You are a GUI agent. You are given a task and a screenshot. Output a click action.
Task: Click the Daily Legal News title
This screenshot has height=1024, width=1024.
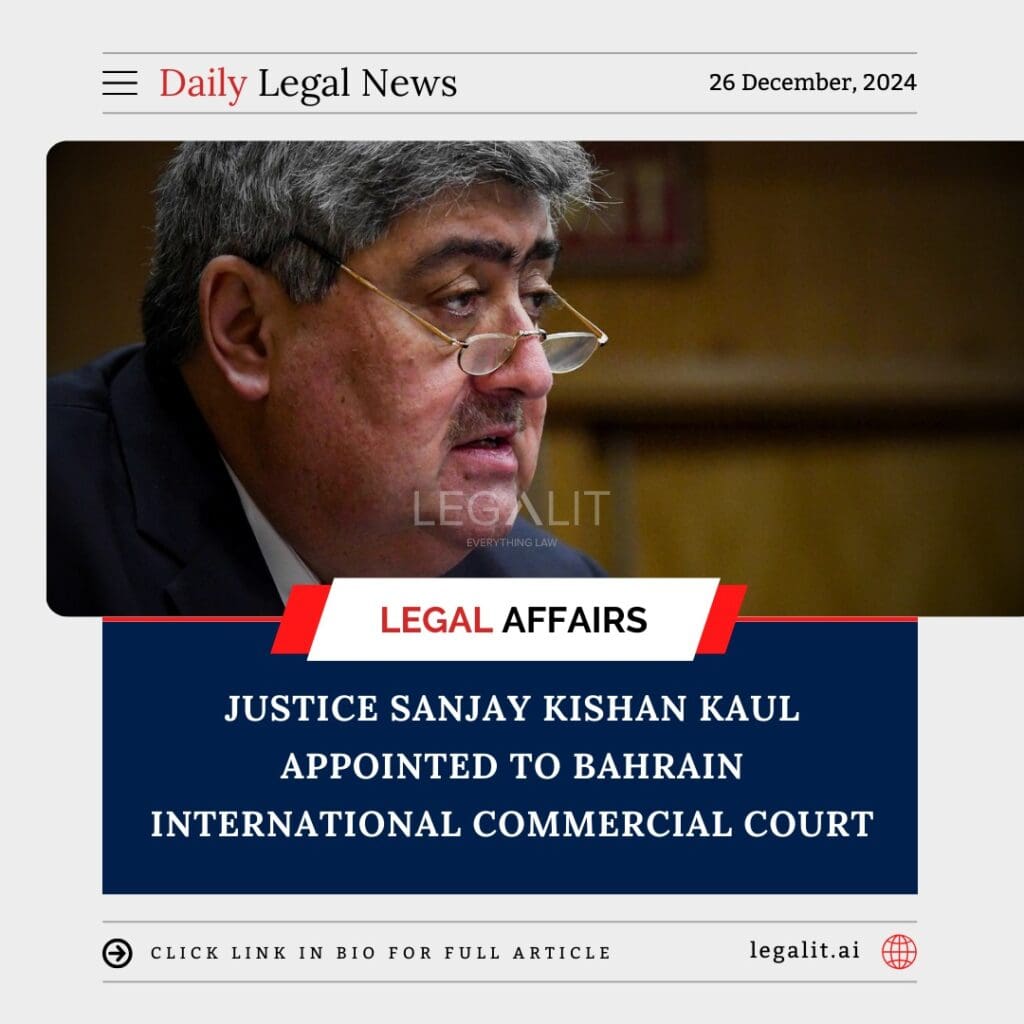[x=308, y=84]
